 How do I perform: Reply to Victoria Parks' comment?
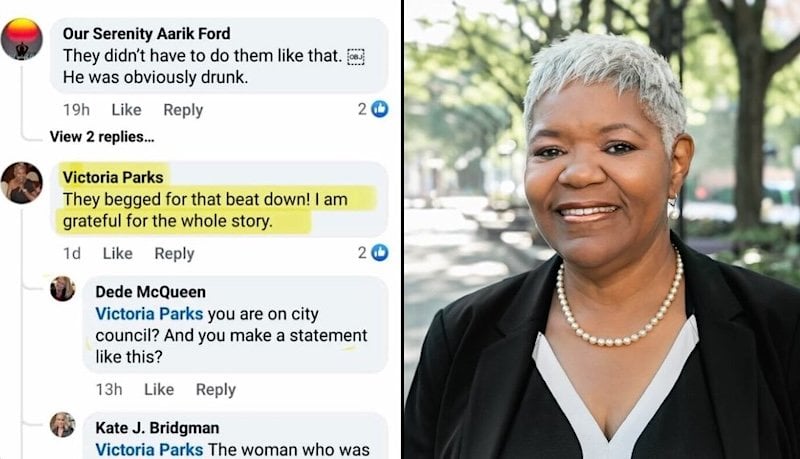tap(174, 253)
